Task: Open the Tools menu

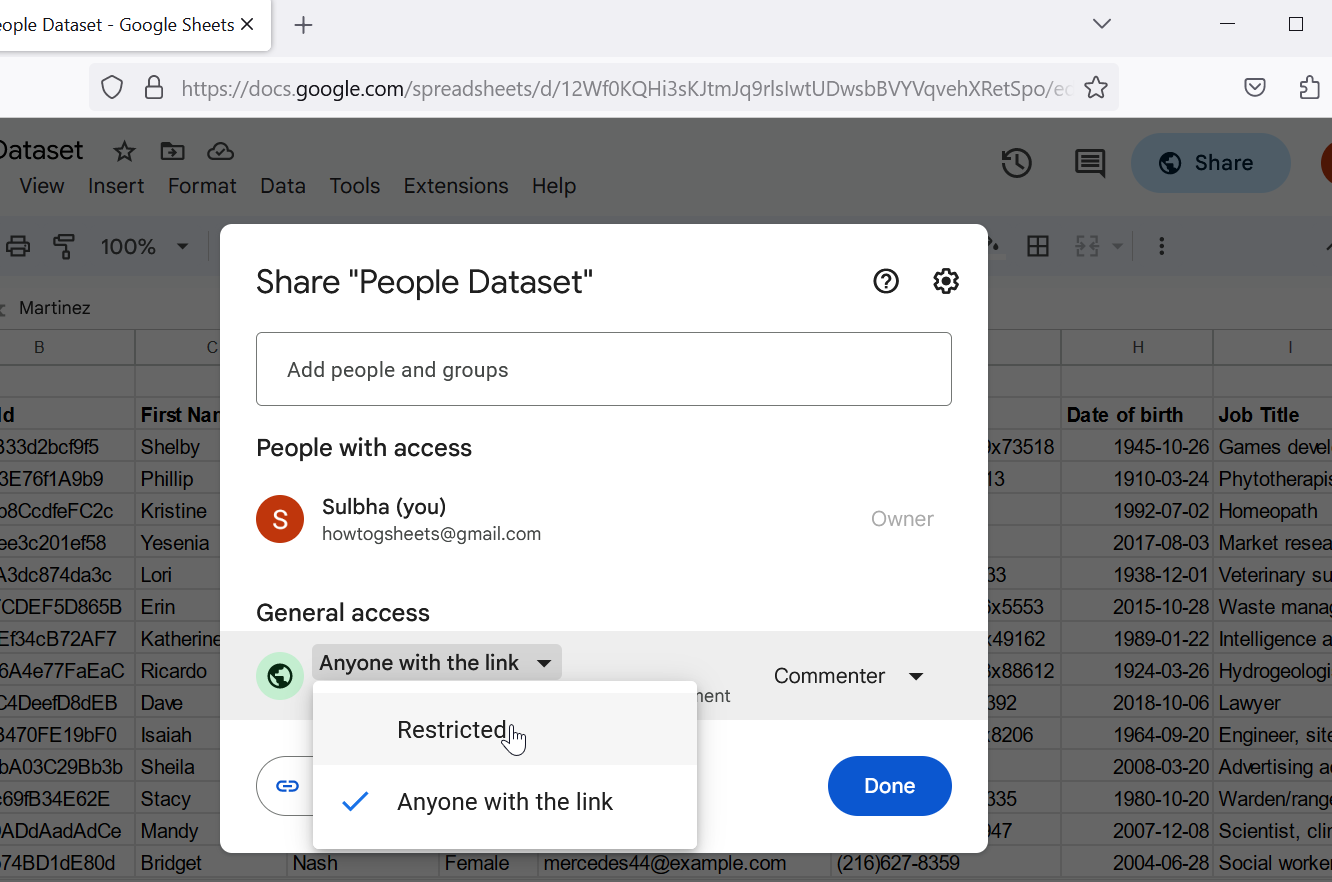Action: pyautogui.click(x=355, y=186)
